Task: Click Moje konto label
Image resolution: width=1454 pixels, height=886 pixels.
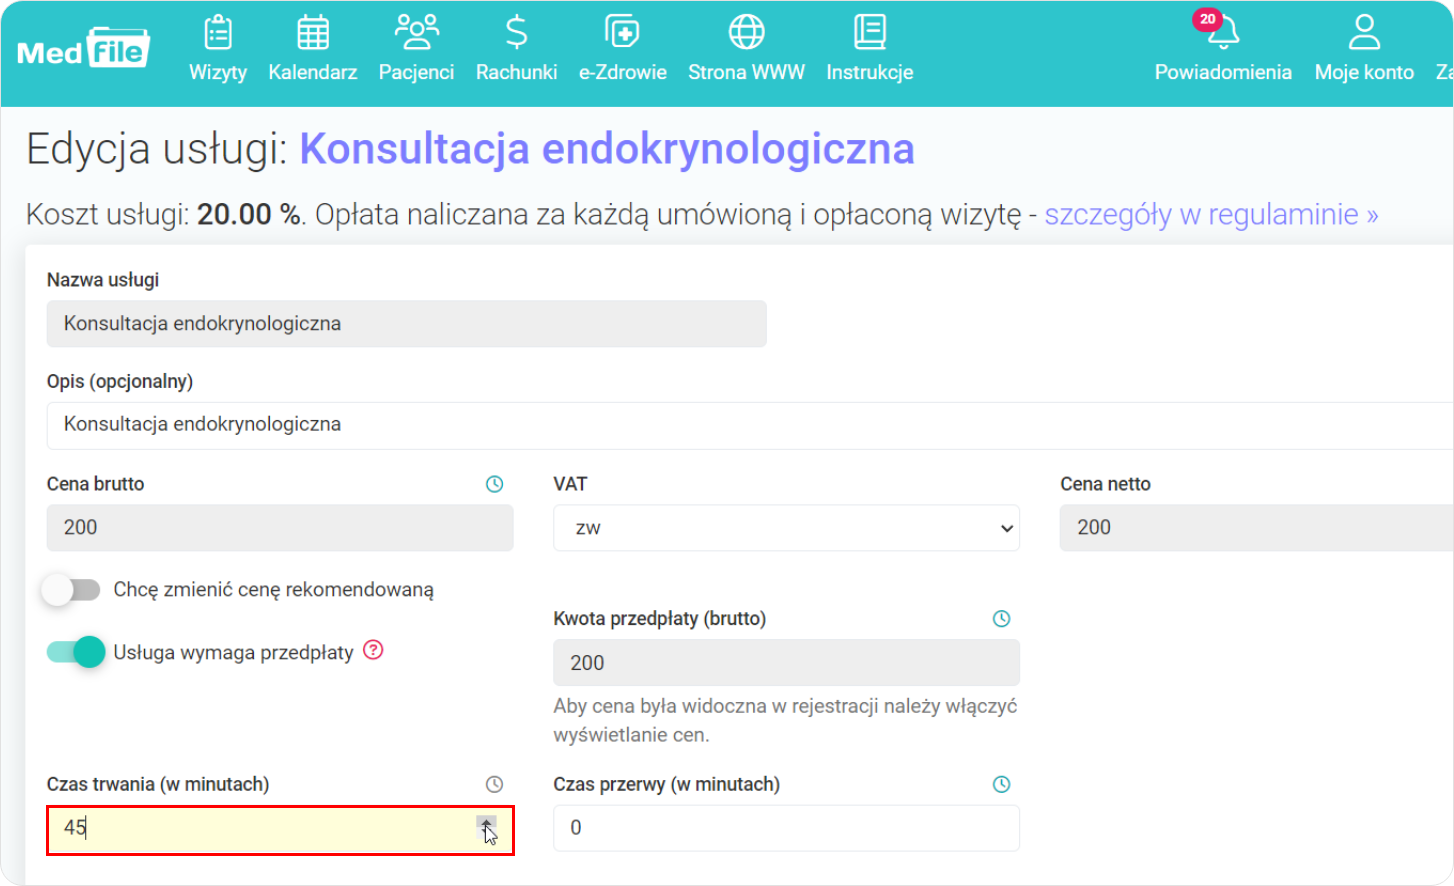Action: (x=1364, y=72)
